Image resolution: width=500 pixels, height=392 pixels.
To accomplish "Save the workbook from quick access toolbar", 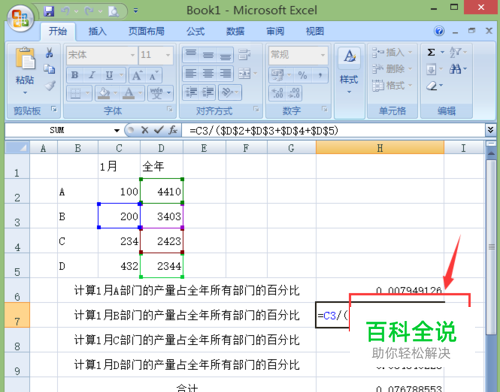I will (x=49, y=11).
